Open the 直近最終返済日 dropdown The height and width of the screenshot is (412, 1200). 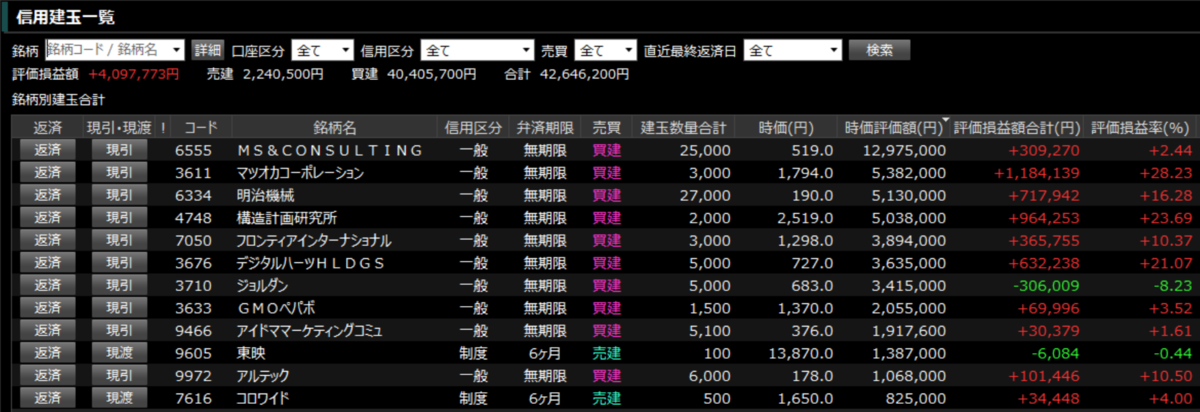coord(793,50)
